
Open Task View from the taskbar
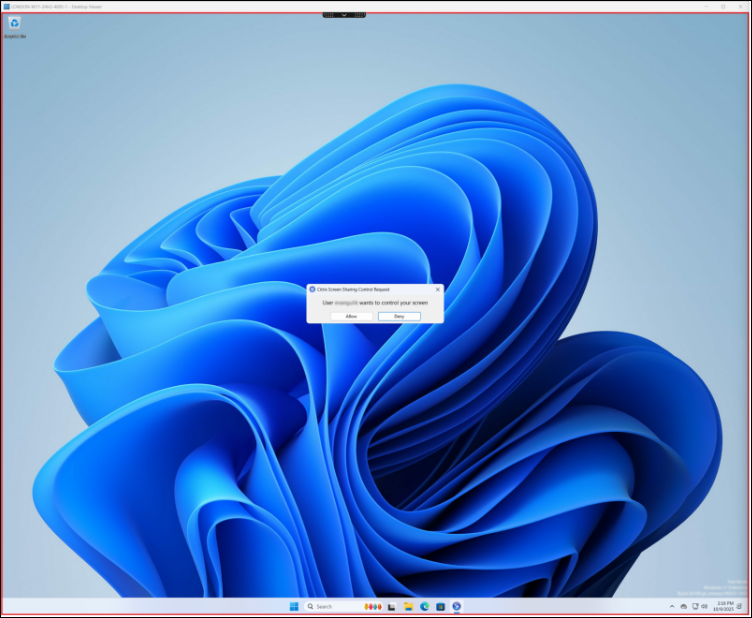(x=391, y=606)
